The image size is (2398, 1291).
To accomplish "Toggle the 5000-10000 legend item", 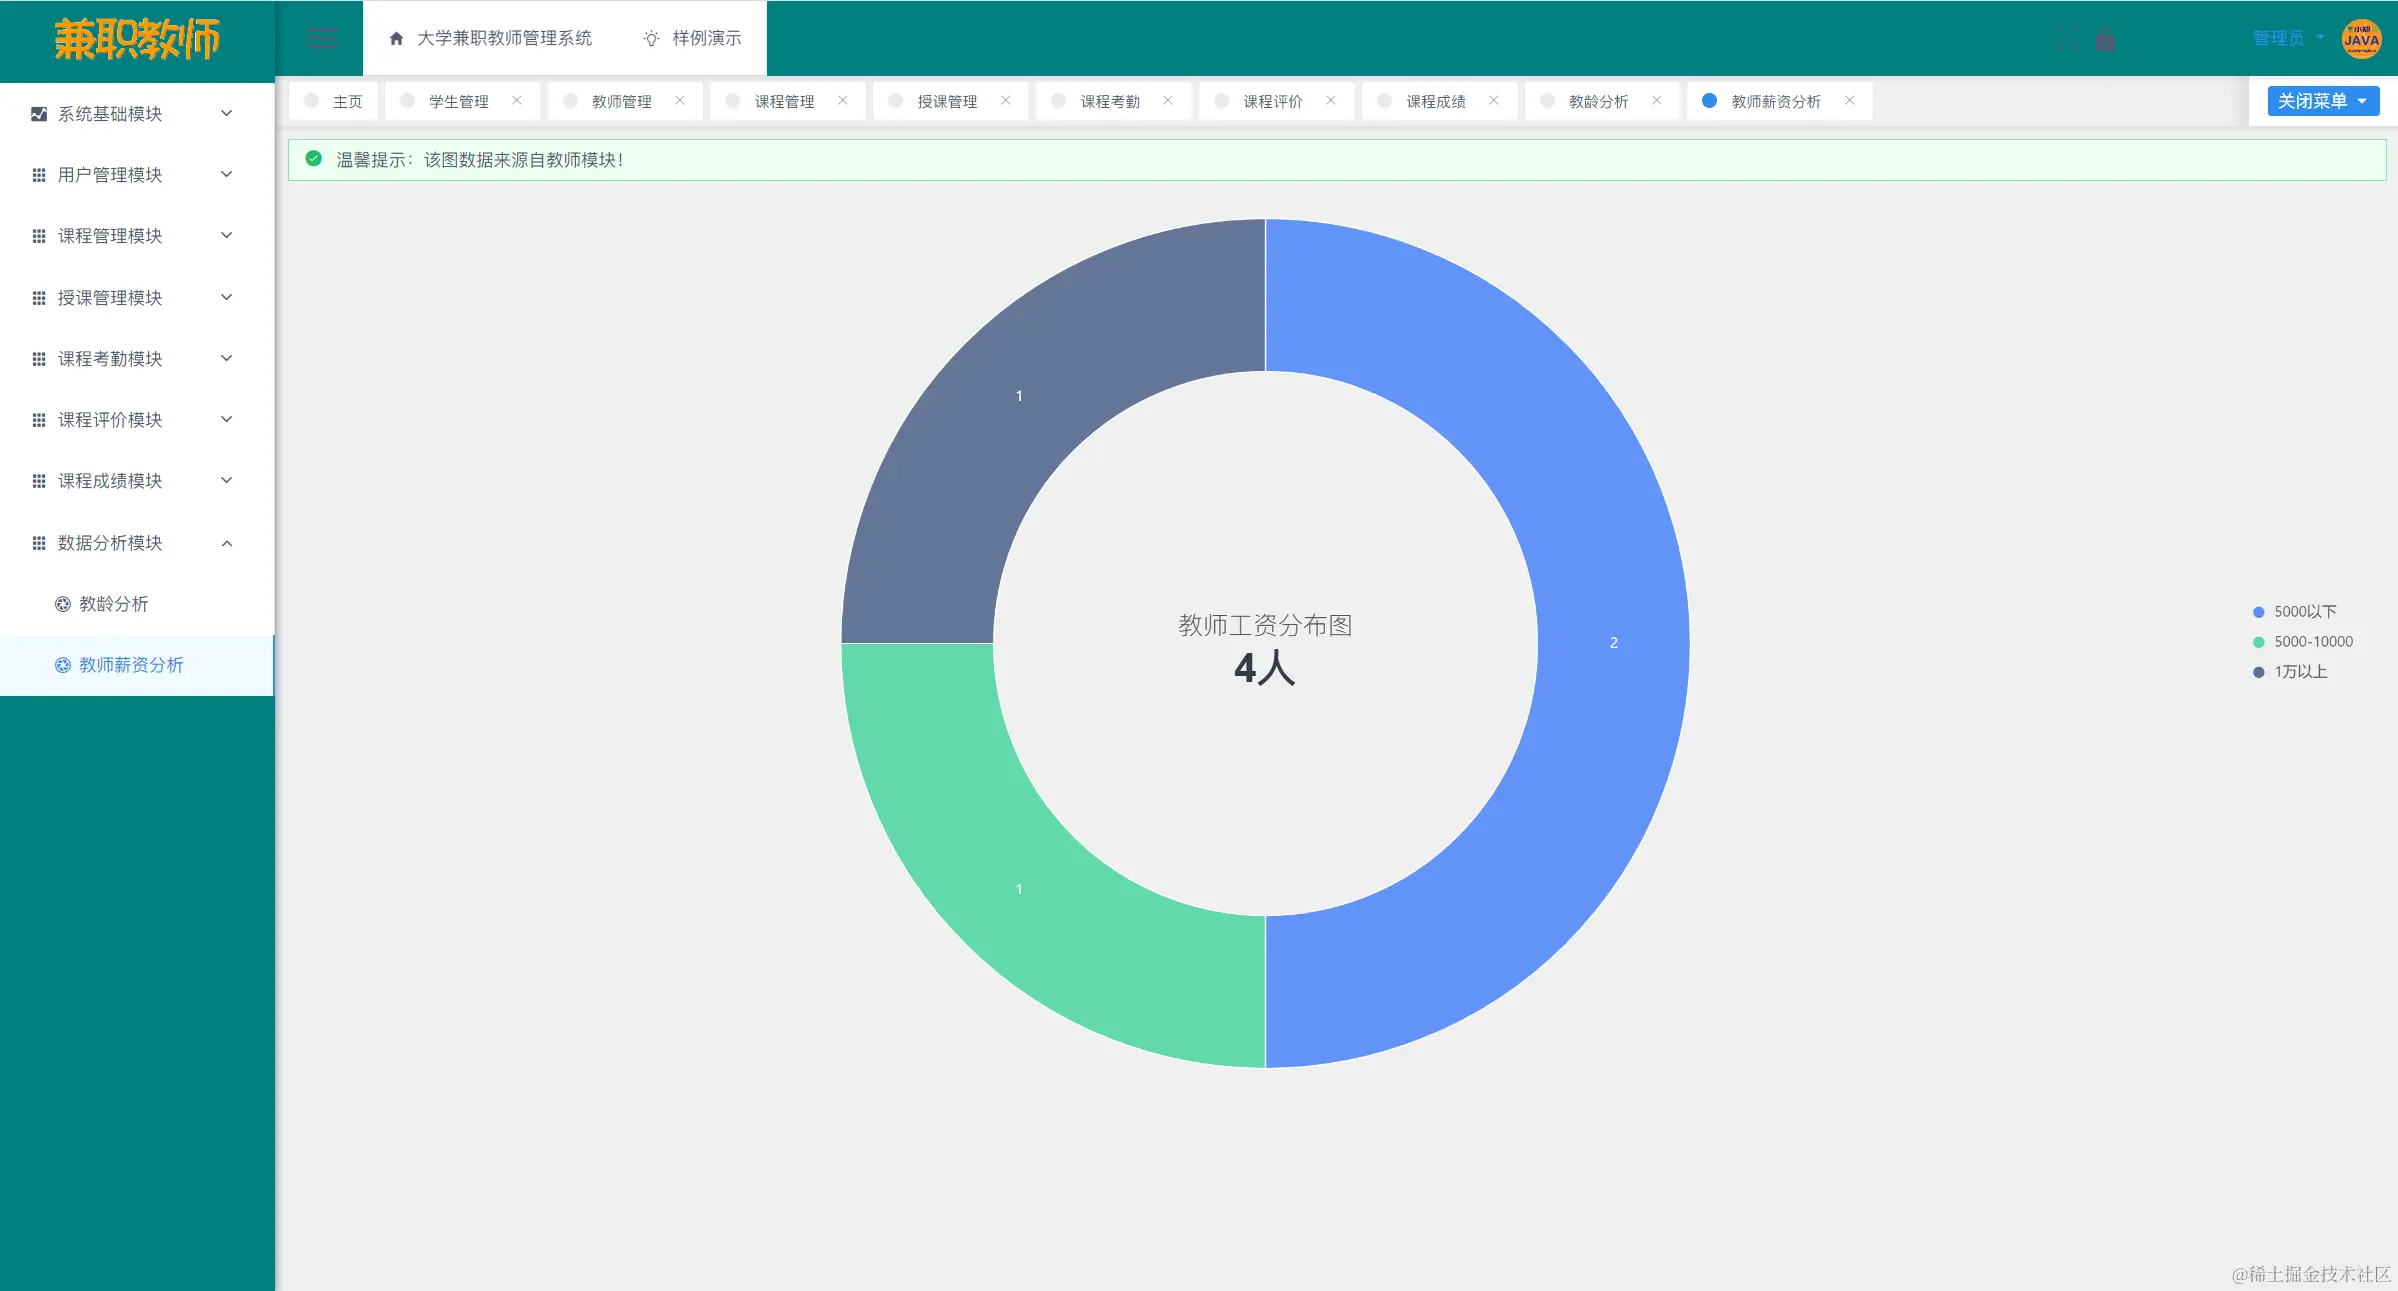I will point(2311,642).
